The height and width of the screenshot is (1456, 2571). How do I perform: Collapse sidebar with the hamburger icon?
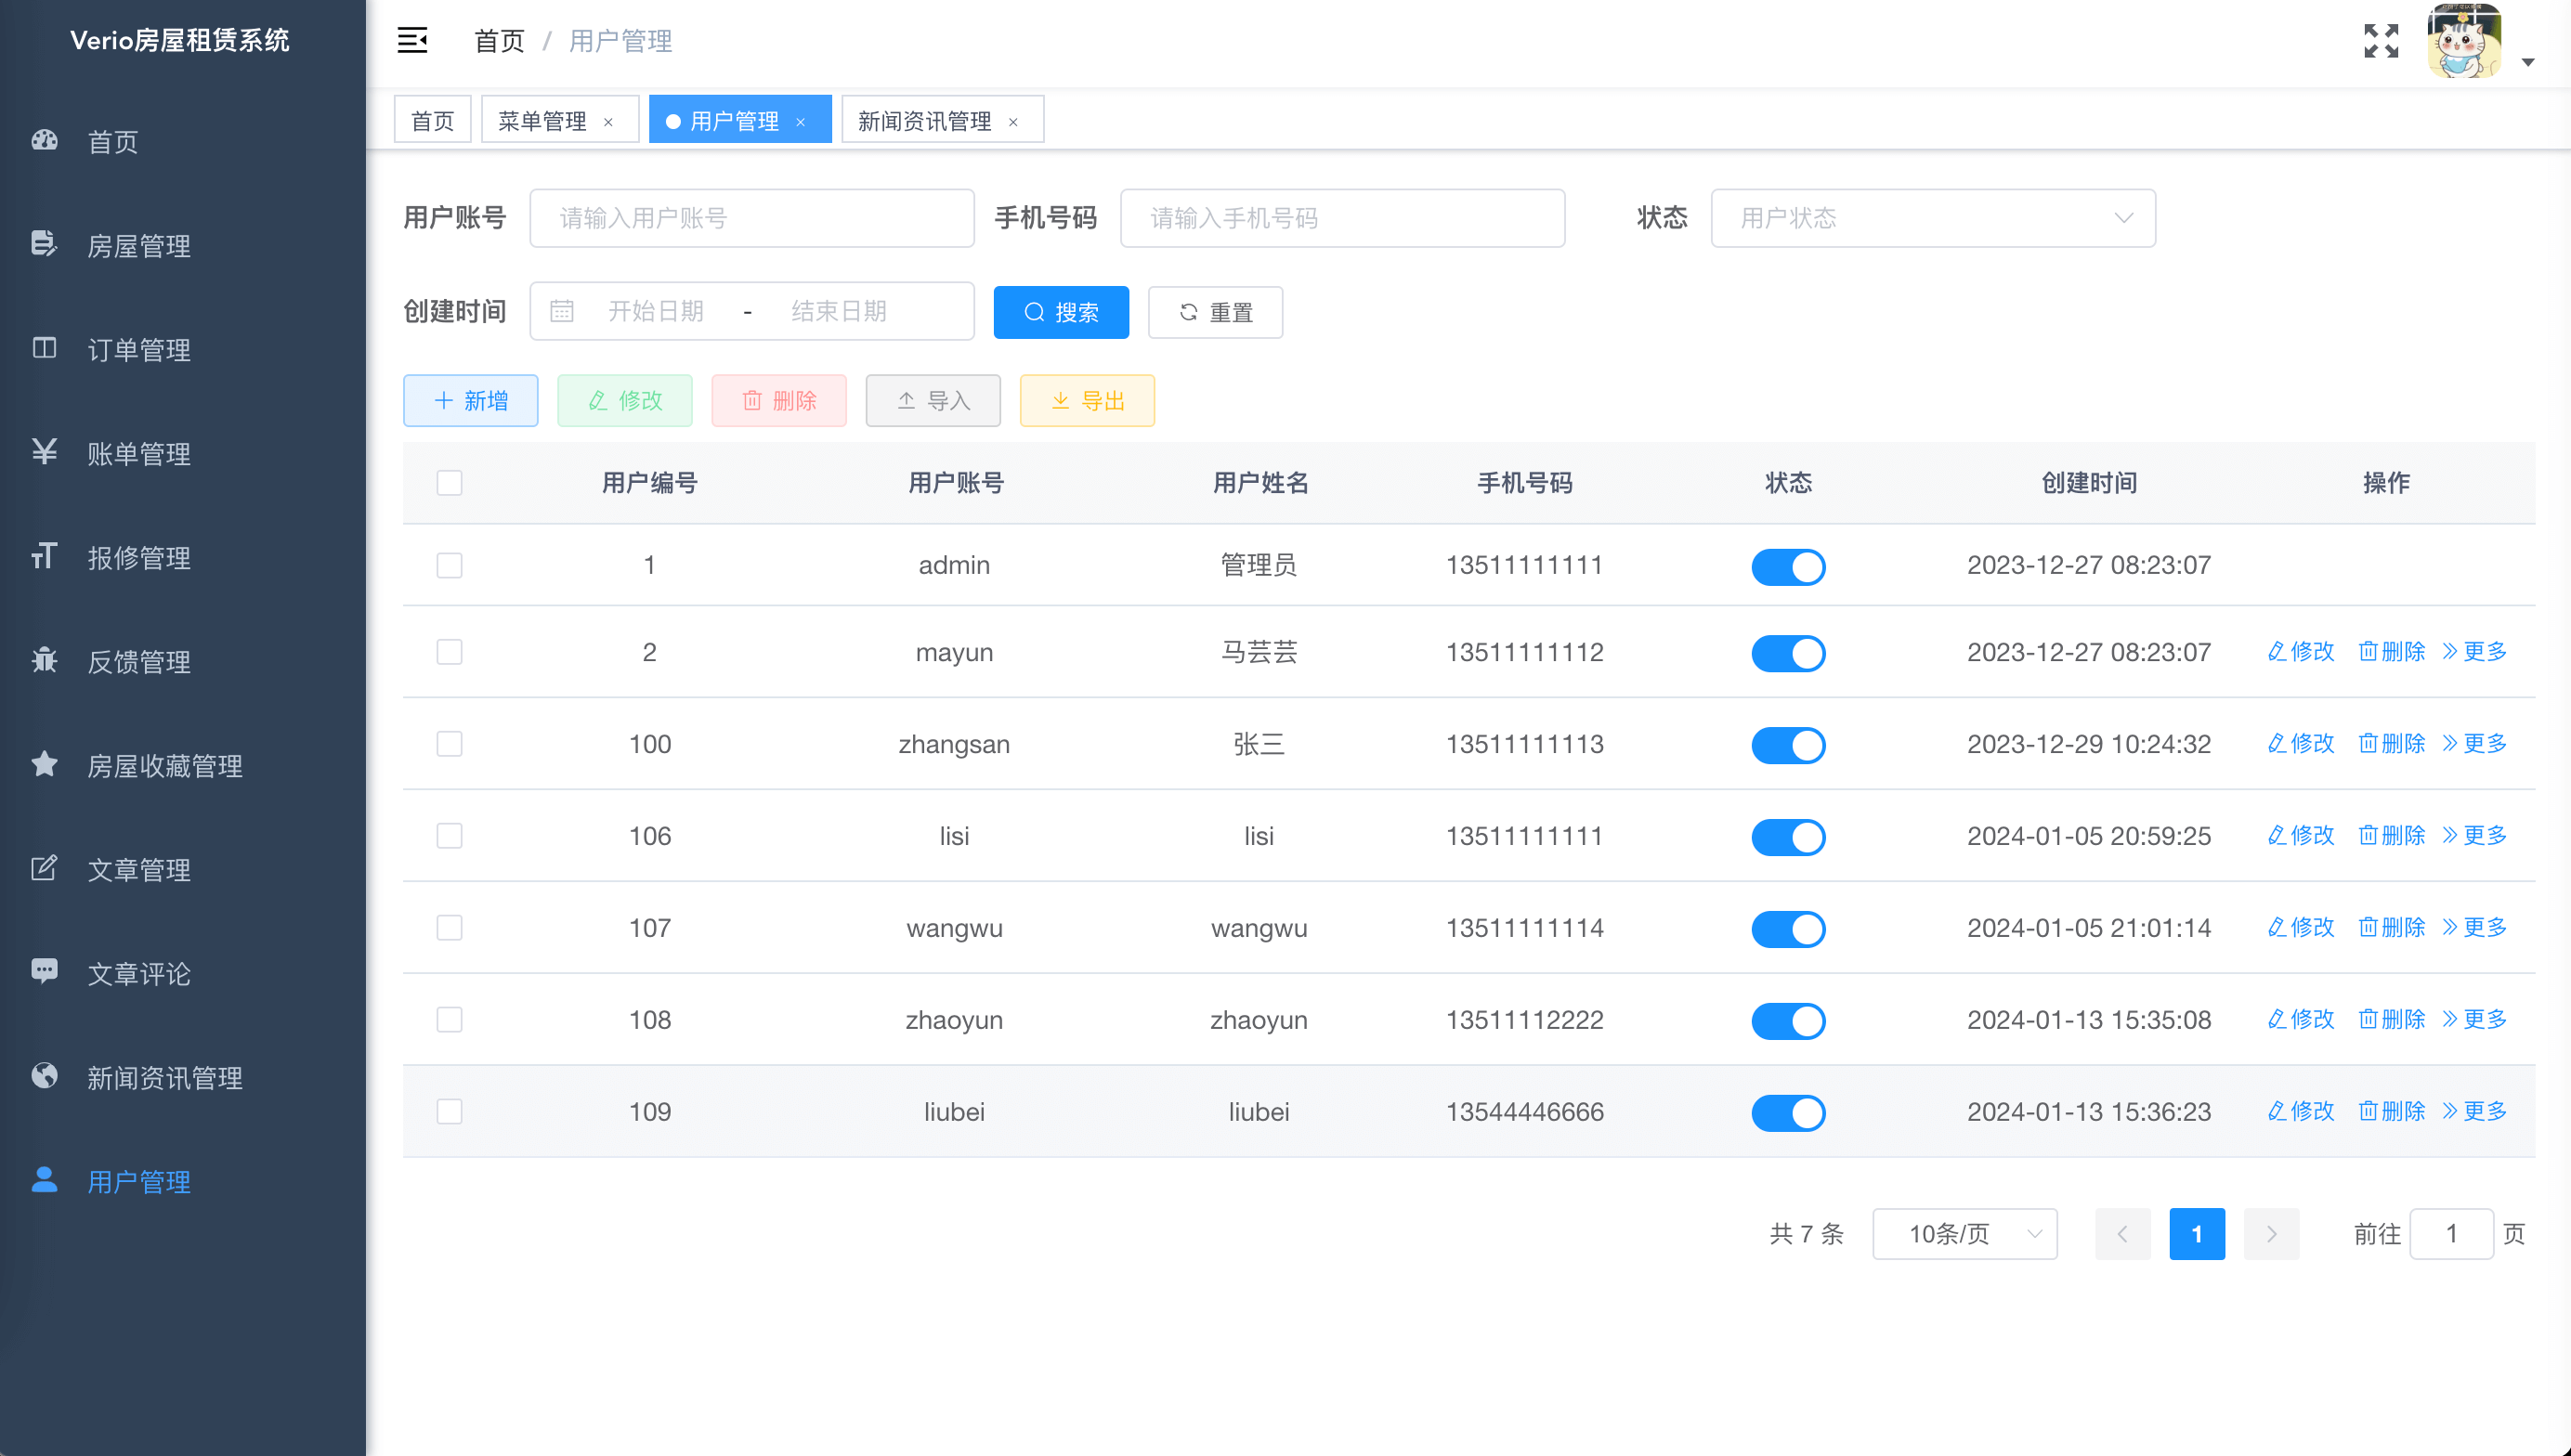point(412,41)
